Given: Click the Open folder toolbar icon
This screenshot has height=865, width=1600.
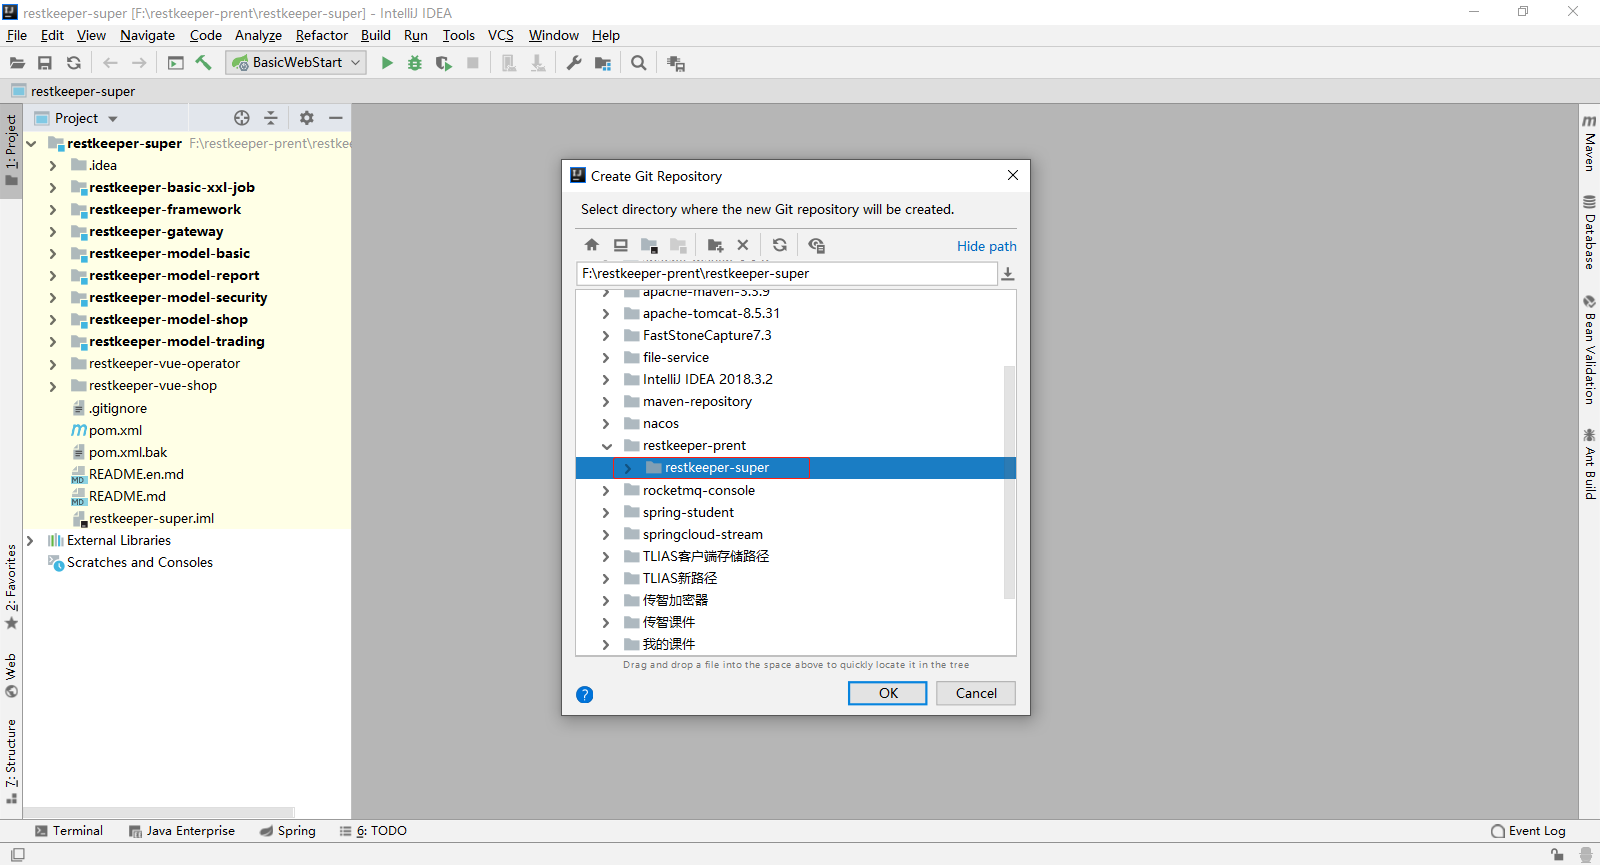Looking at the screenshot, I should click(x=17, y=63).
